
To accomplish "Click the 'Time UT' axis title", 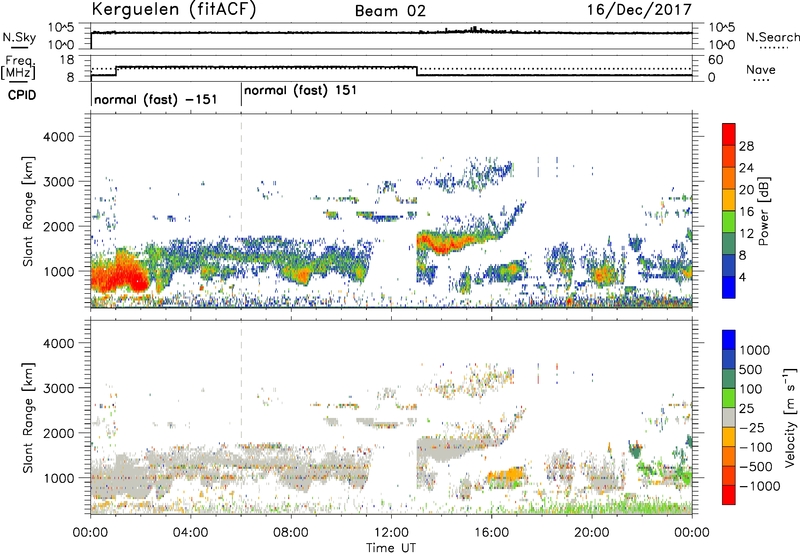I will (391, 548).
